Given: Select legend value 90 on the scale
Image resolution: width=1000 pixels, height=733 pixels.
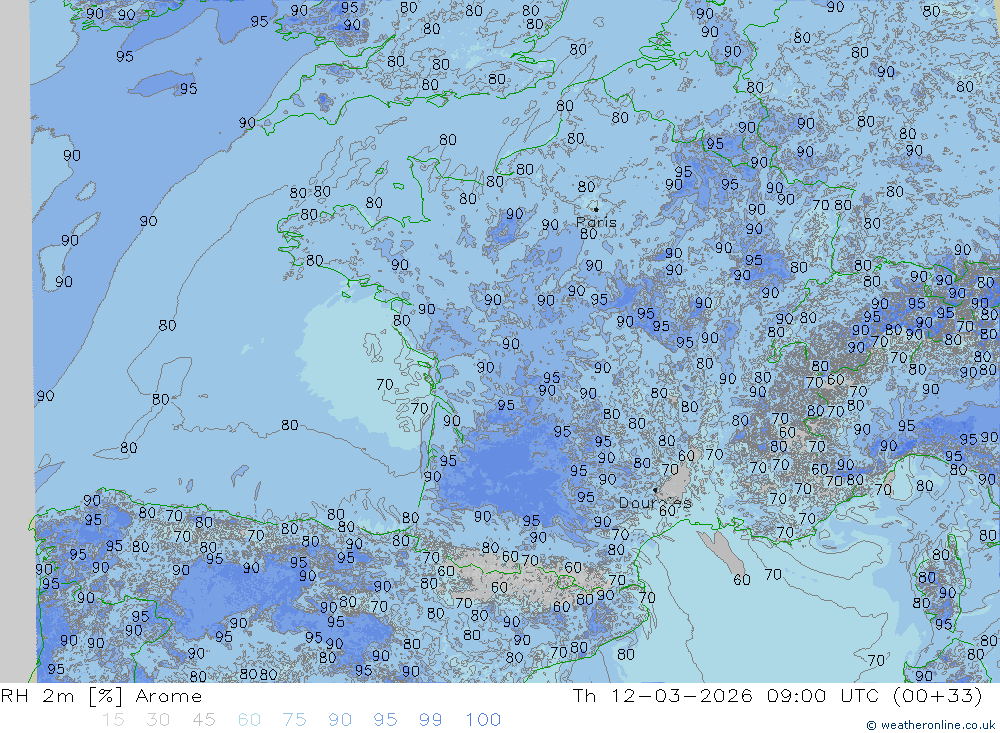Looking at the screenshot, I should point(340,720).
